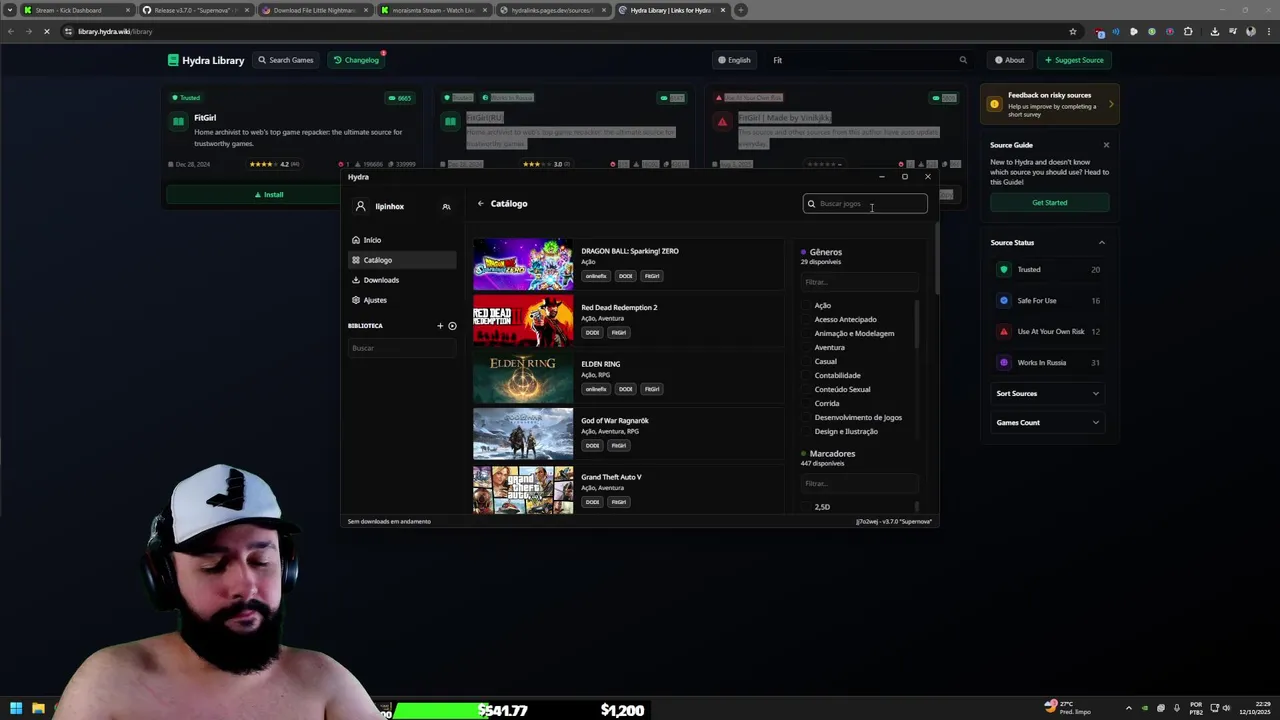This screenshot has width=1280, height=720.
Task: Check the Casual genre checkbox
Action: pos(807,362)
